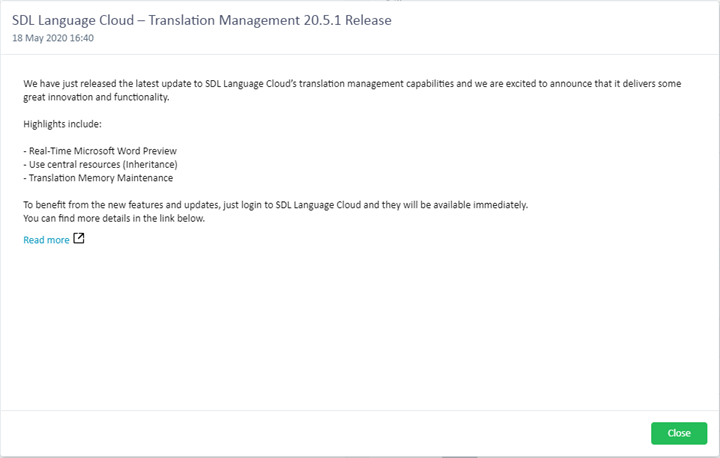720x458 pixels.
Task: Follow the Read more link
Action: click(46, 240)
